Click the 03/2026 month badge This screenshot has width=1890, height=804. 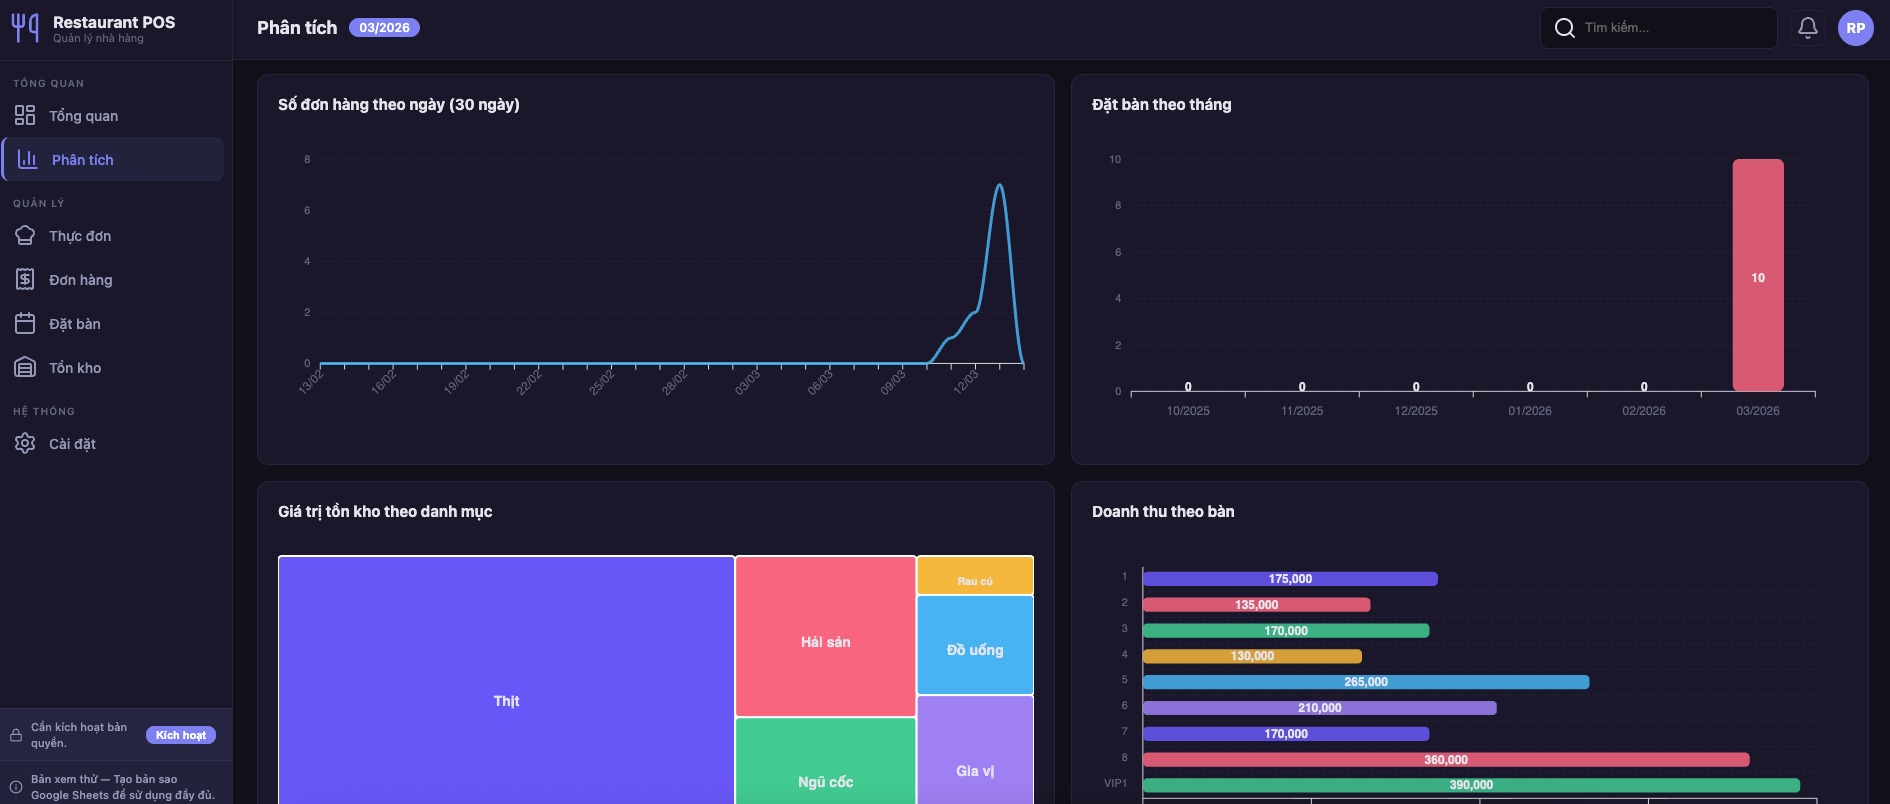coord(384,28)
